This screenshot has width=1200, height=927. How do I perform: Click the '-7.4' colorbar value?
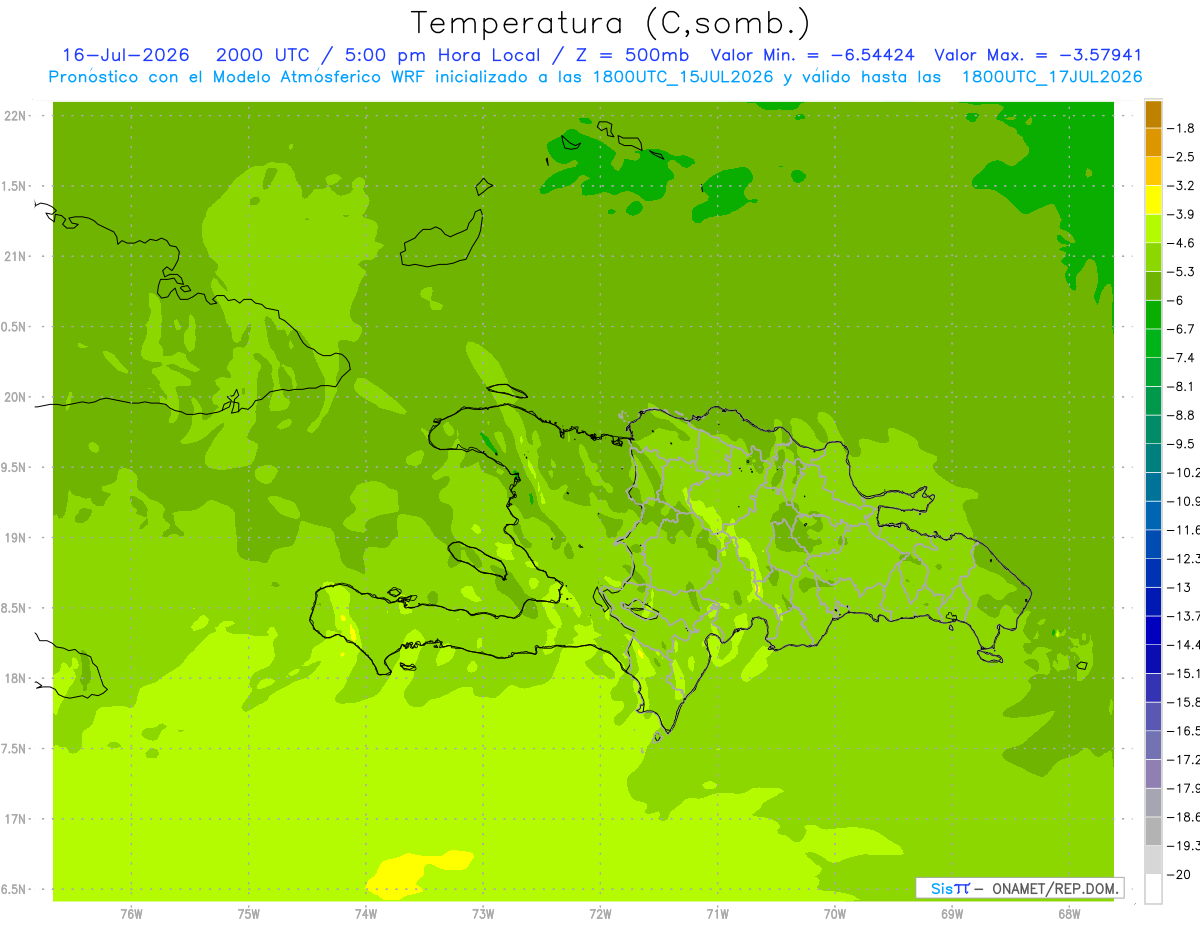tap(1181, 358)
